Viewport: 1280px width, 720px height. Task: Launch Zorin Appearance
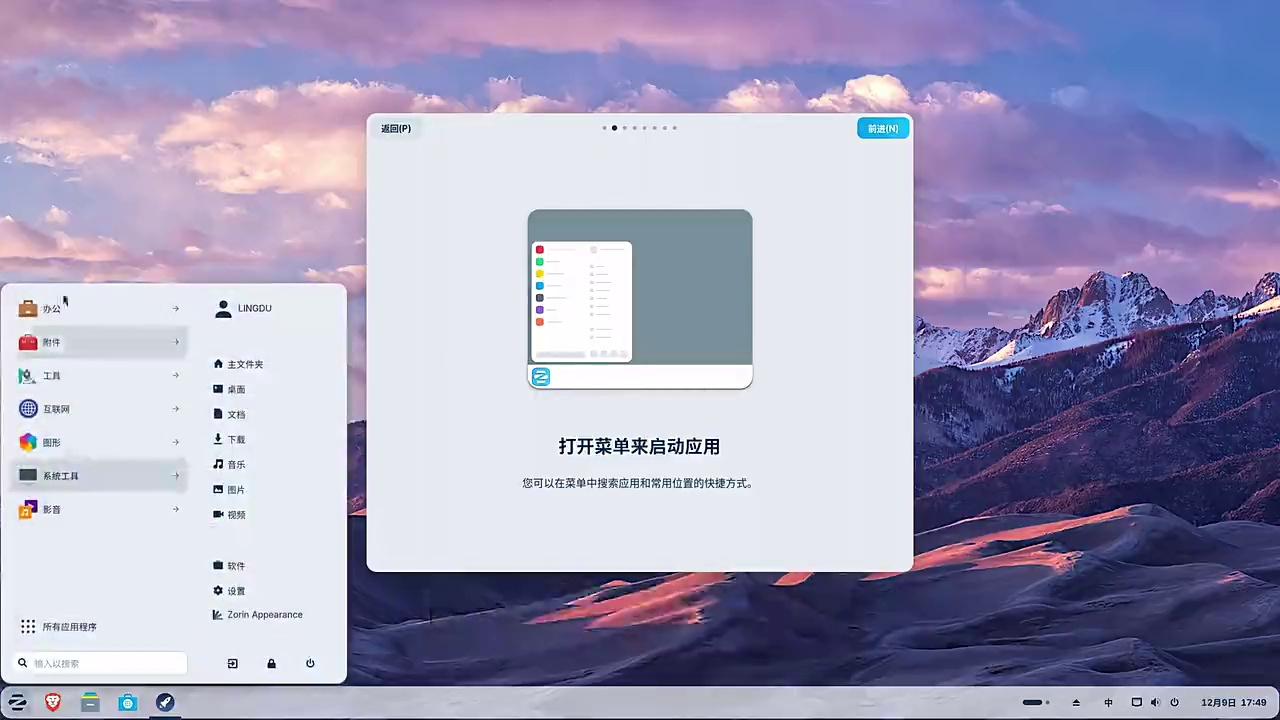[x=258, y=615]
